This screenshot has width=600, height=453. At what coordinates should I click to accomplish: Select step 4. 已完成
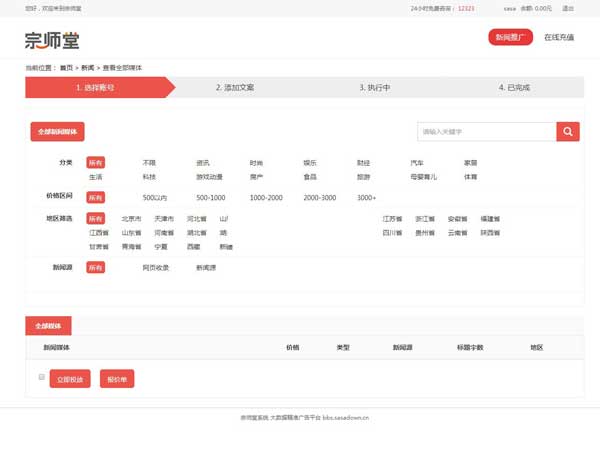pyautogui.click(x=515, y=87)
